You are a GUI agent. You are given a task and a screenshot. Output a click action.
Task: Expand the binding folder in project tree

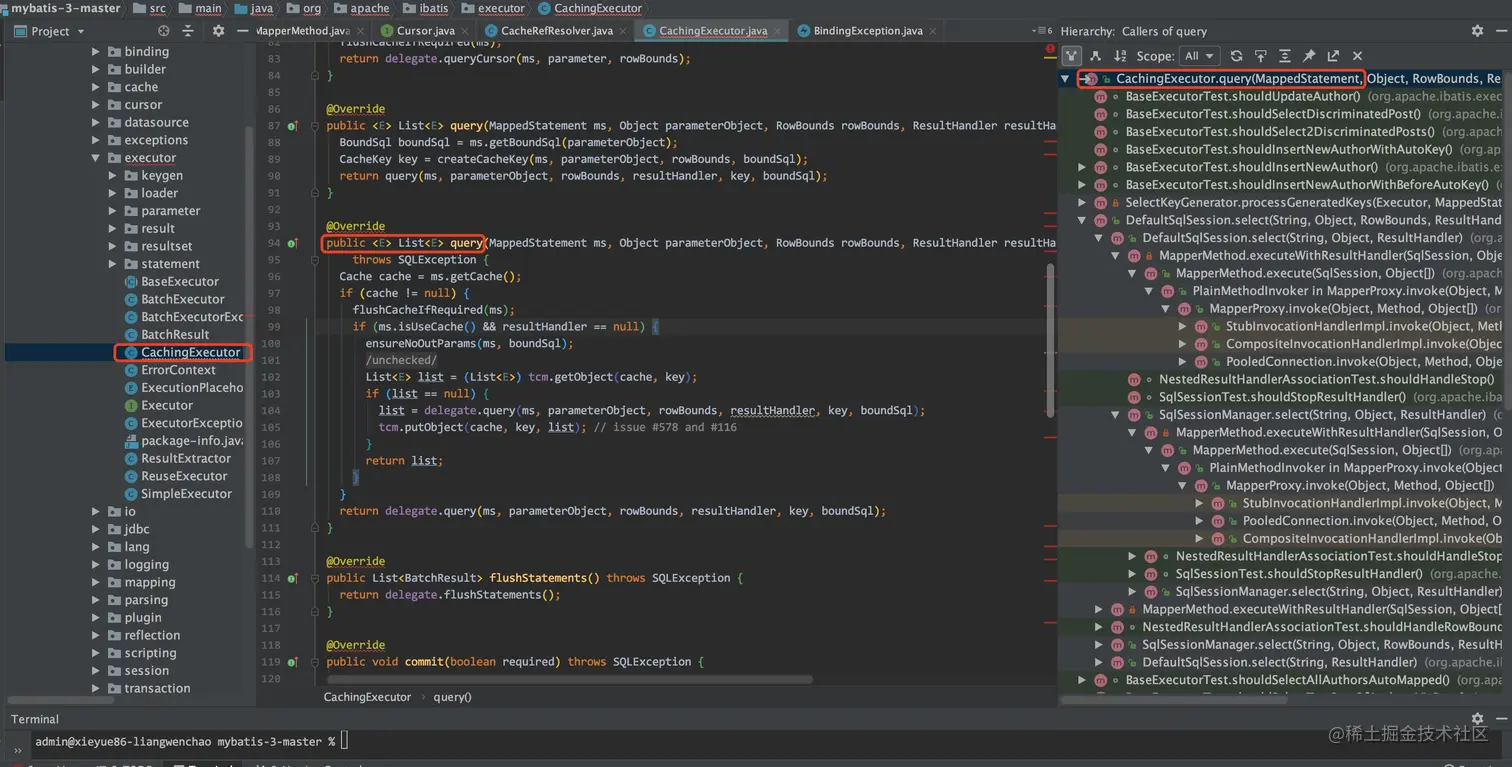point(96,52)
